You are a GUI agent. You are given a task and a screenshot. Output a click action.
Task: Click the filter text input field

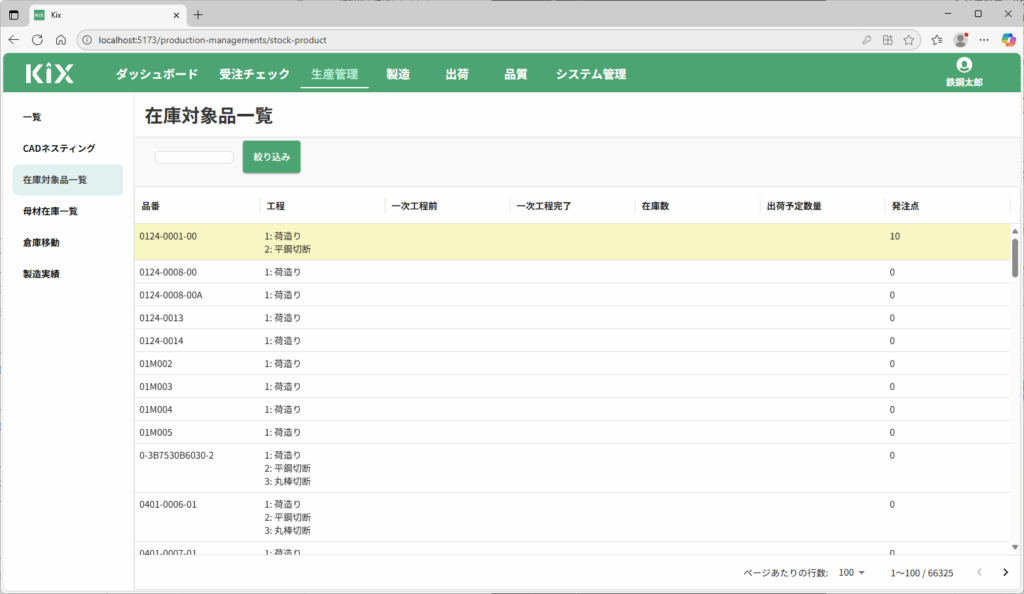pos(194,157)
